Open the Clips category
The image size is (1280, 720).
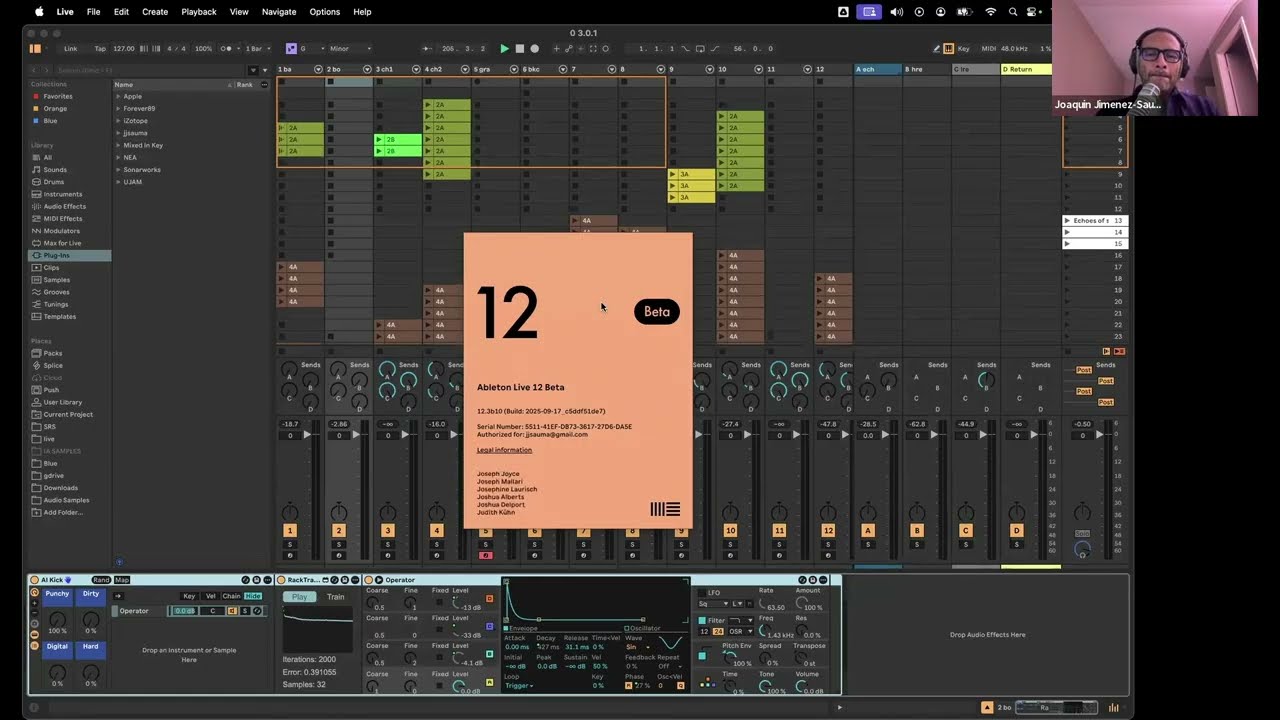coord(51,267)
